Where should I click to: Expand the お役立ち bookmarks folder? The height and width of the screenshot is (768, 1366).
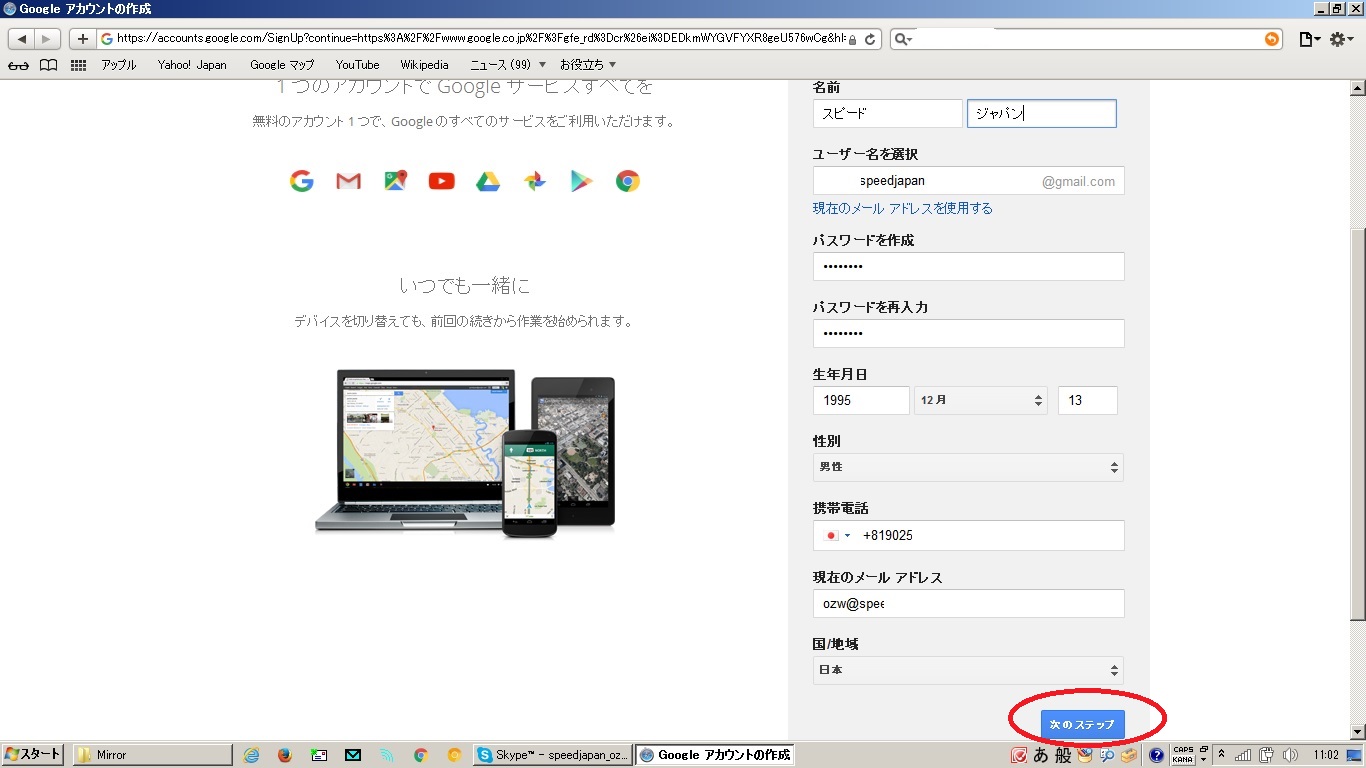(587, 65)
